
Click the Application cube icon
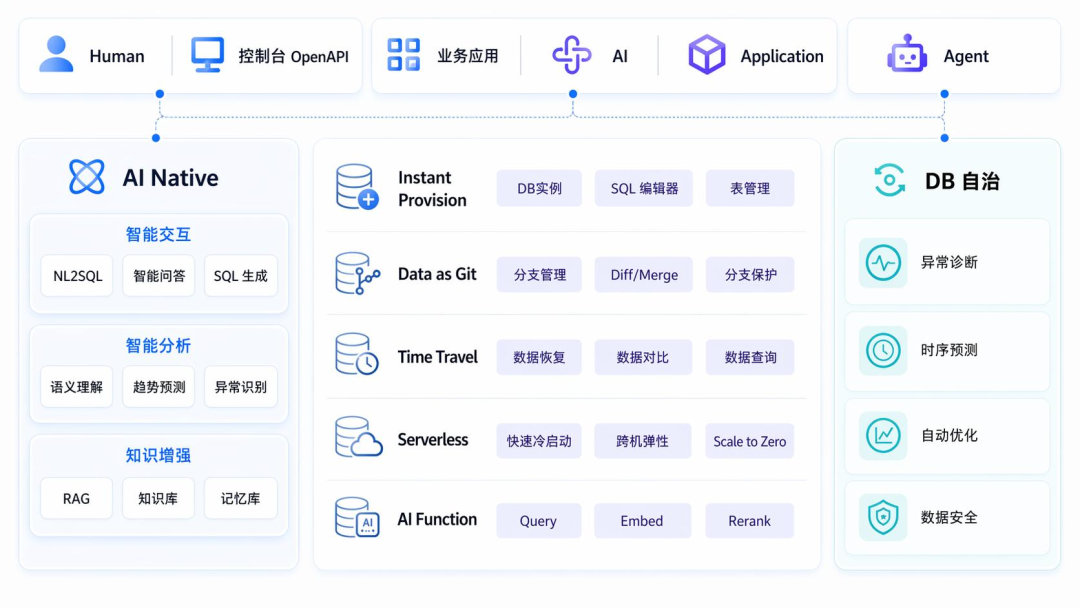pyautogui.click(x=707, y=54)
